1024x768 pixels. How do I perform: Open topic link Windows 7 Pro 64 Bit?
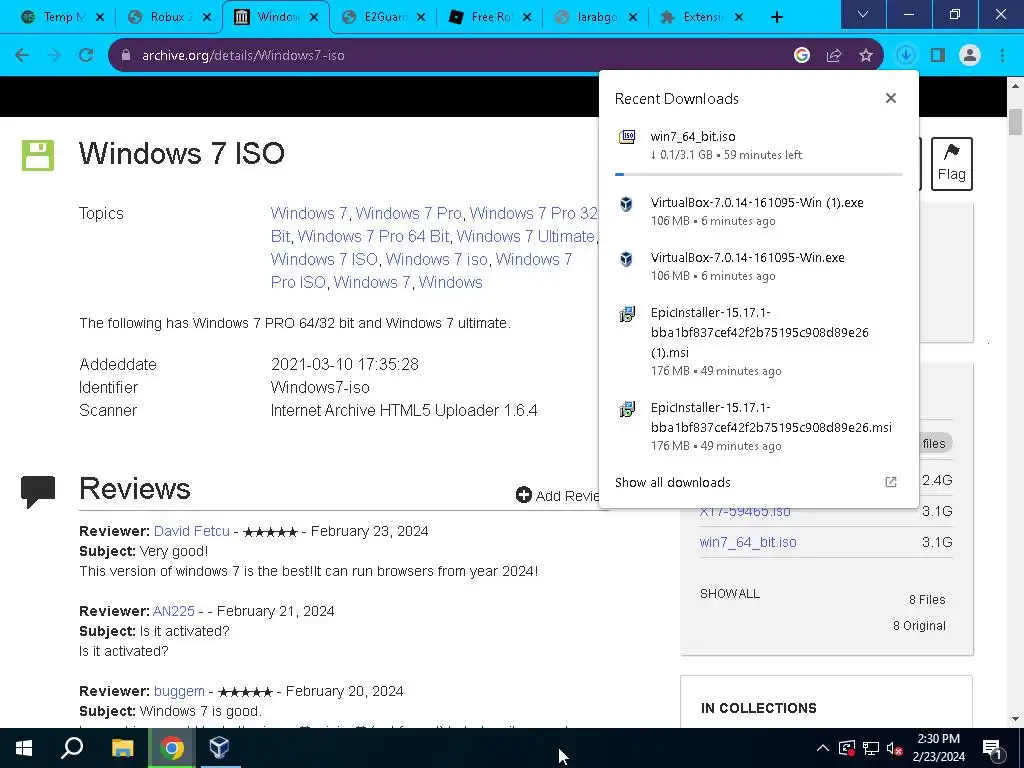(373, 236)
